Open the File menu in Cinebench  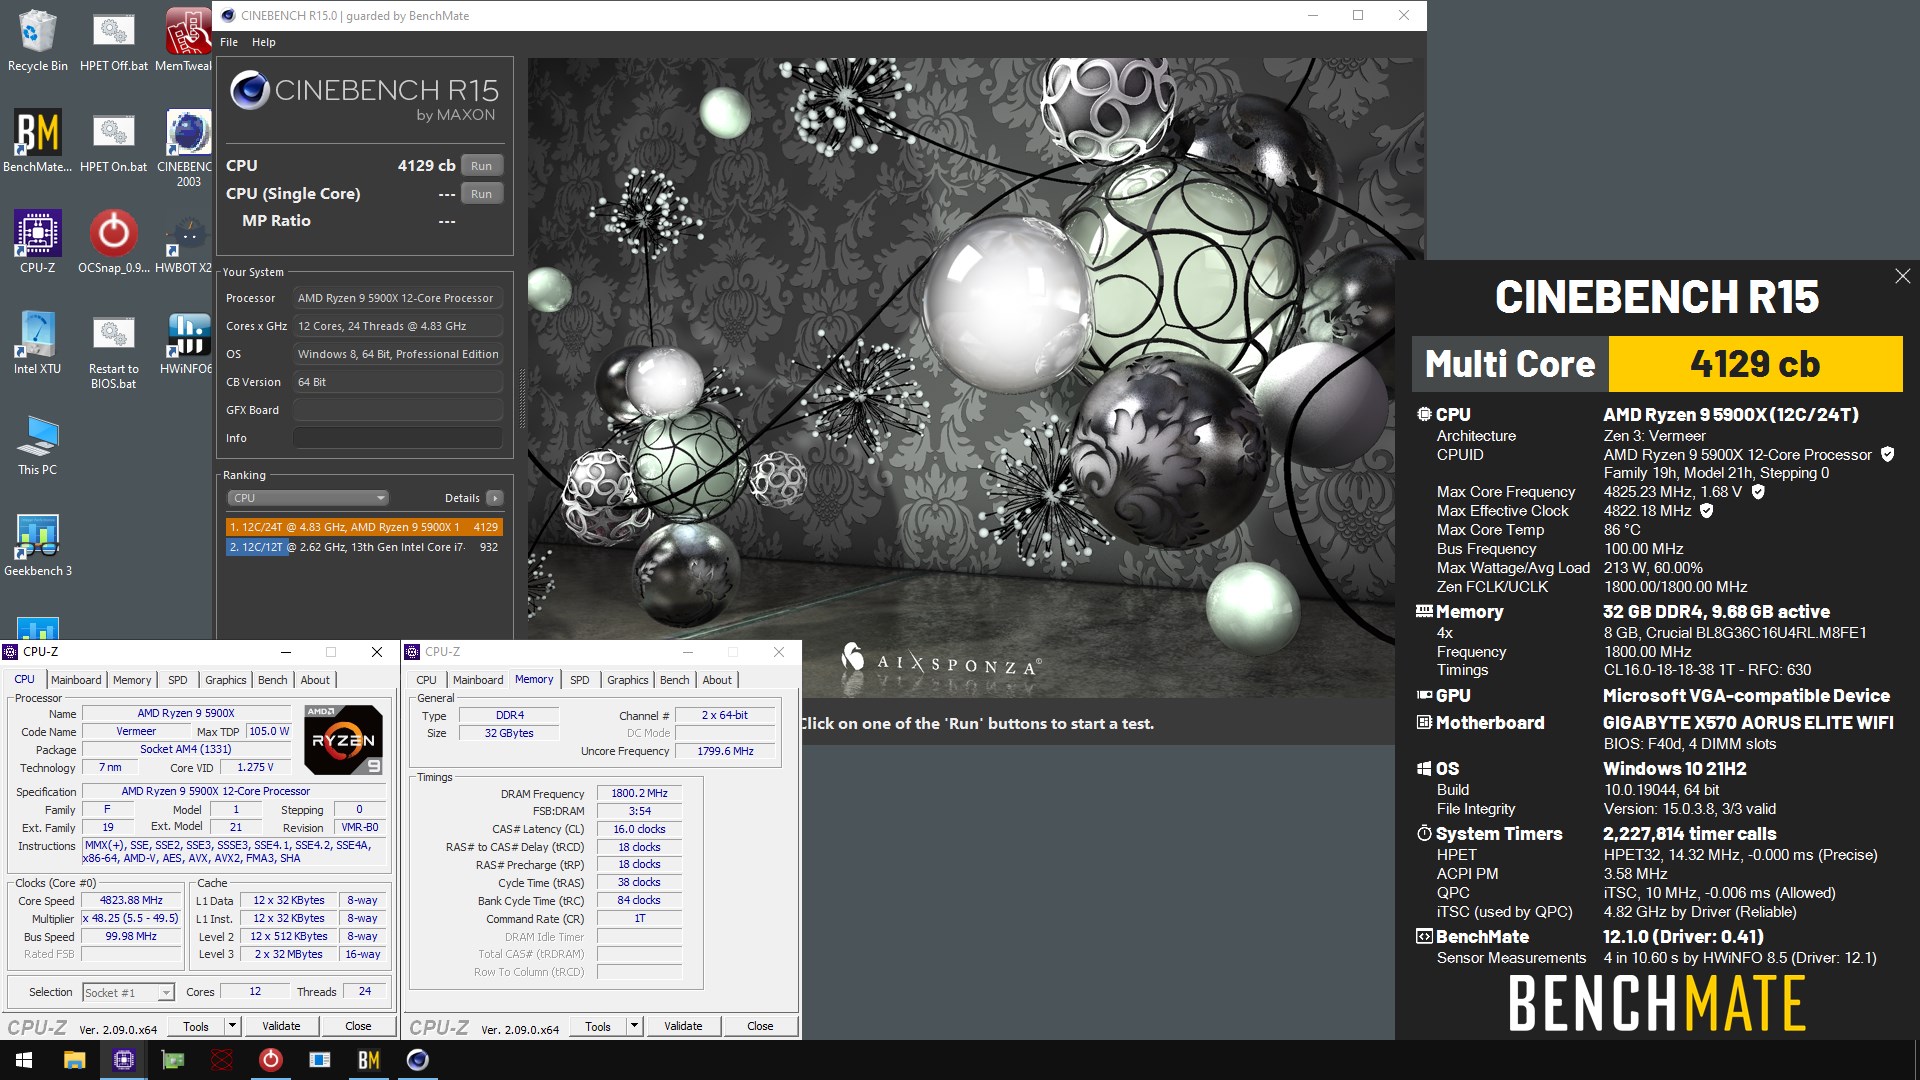pyautogui.click(x=229, y=42)
